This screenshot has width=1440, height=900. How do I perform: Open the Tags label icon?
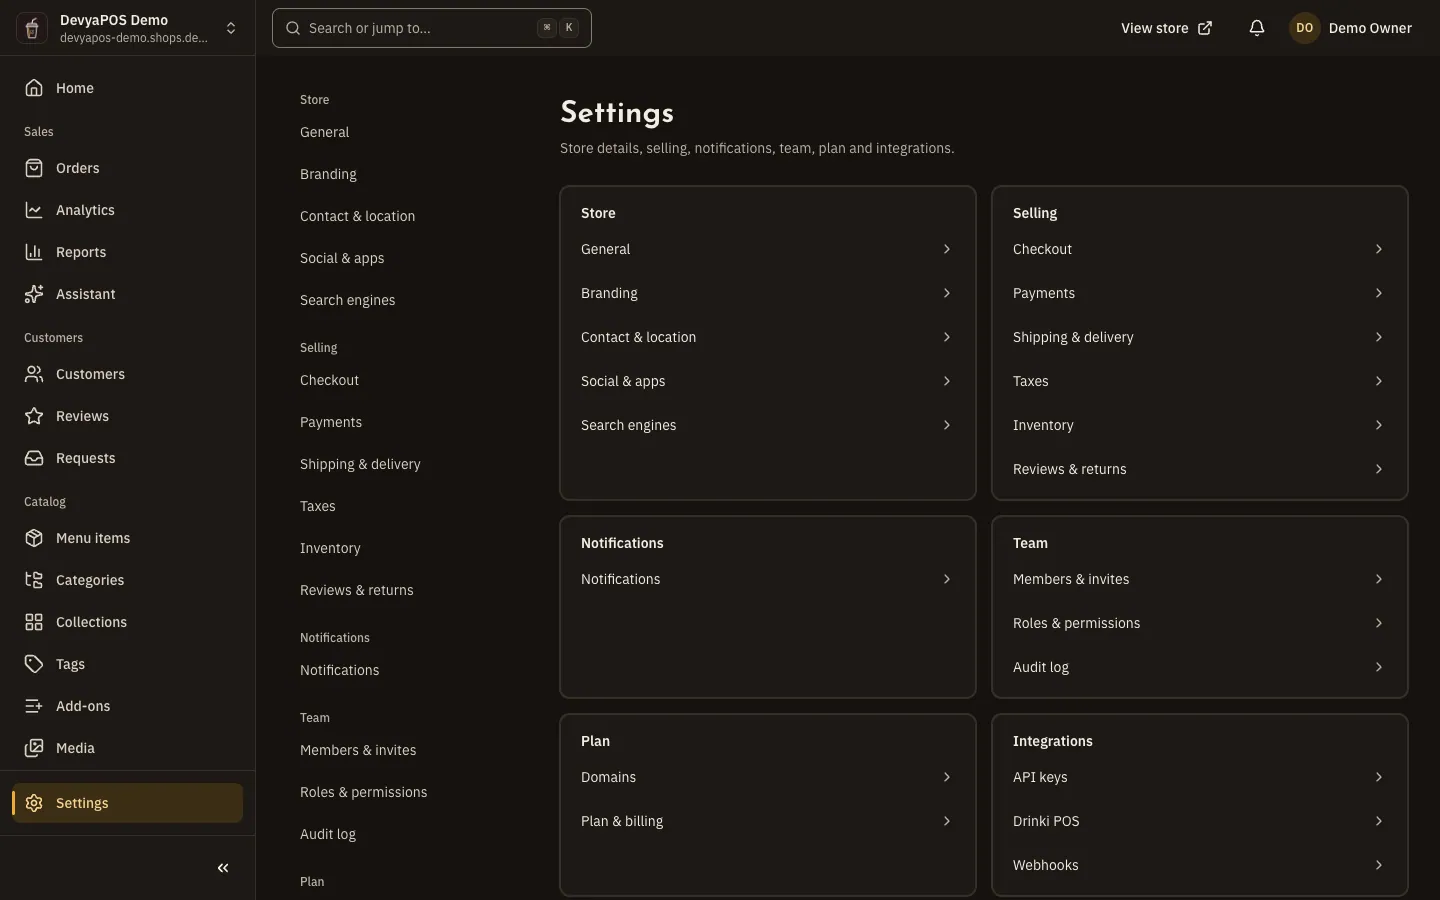pyautogui.click(x=34, y=664)
